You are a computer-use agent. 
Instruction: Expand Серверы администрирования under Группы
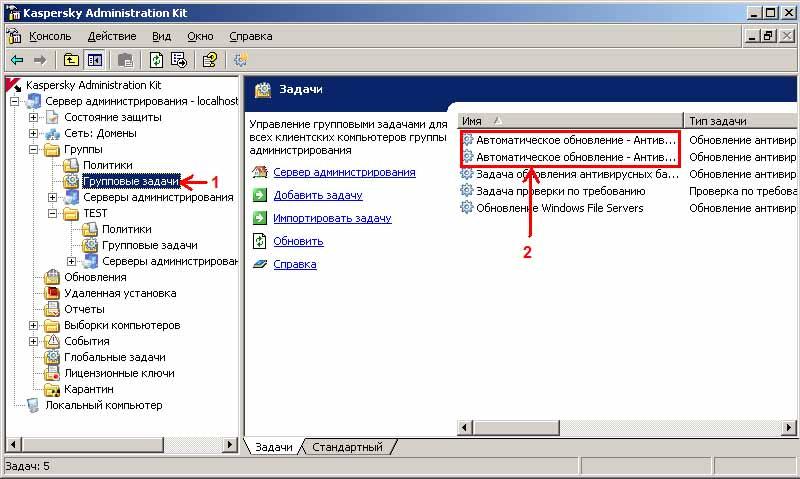click(53, 197)
